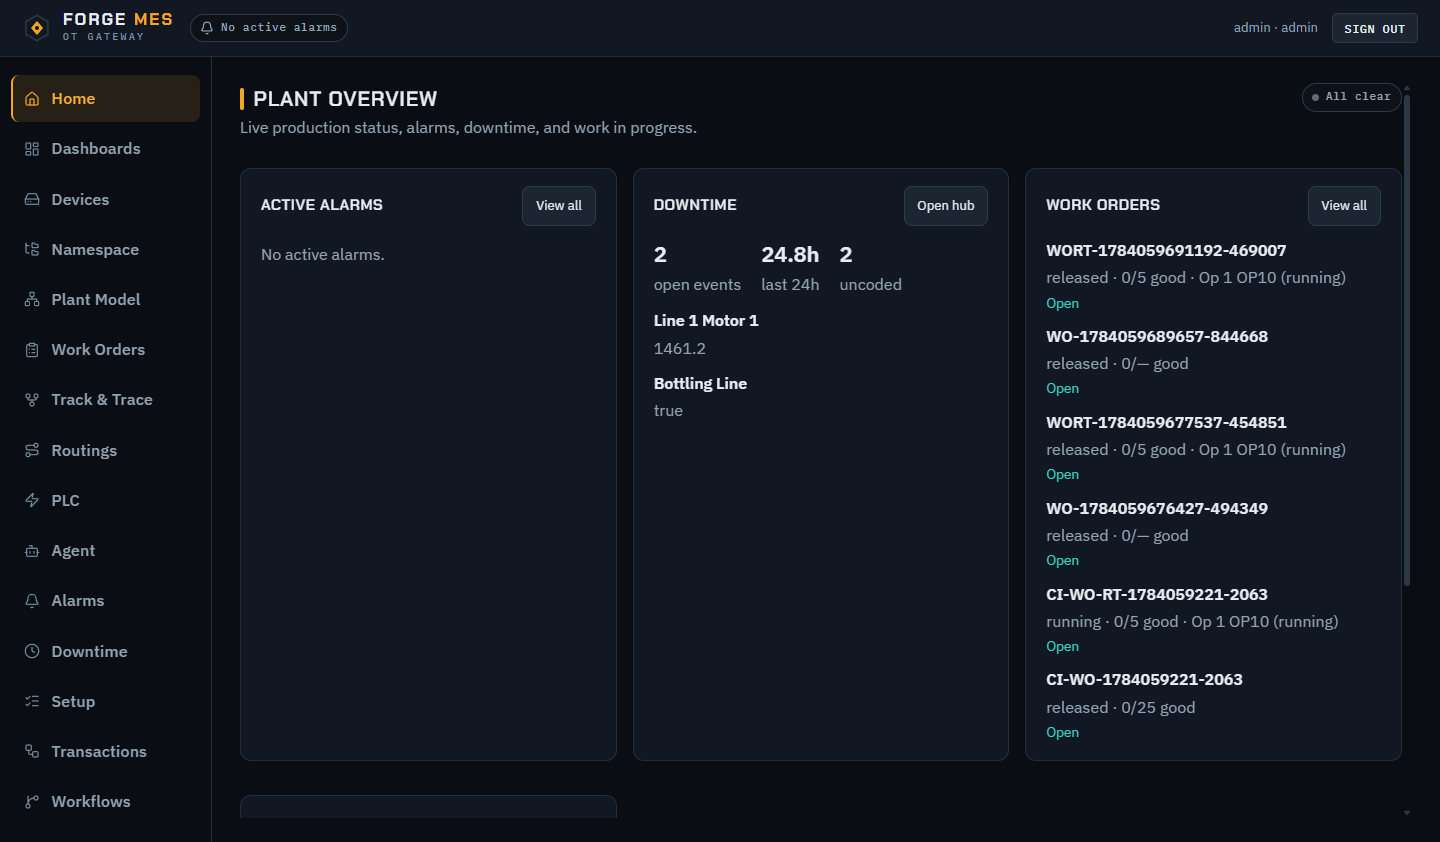Click the Dashboards grid icon

pyautogui.click(x=32, y=149)
